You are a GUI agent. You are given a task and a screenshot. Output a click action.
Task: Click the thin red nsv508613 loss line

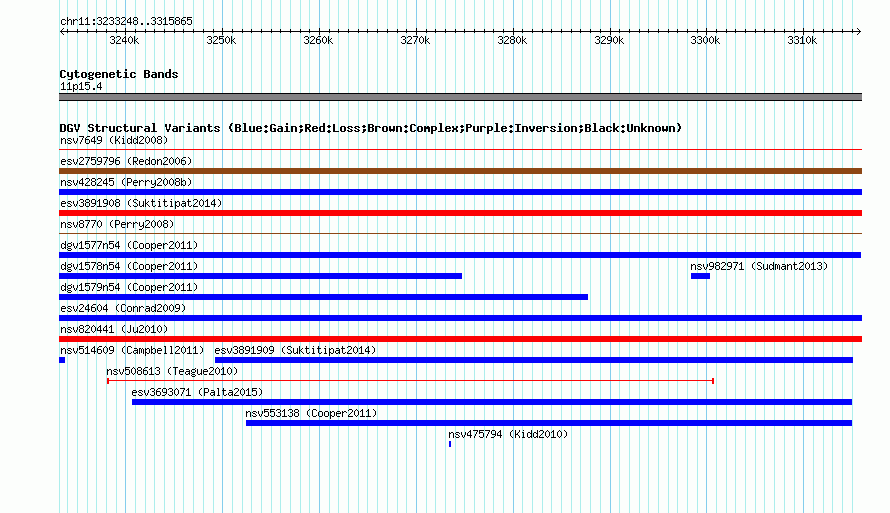pyautogui.click(x=410, y=381)
